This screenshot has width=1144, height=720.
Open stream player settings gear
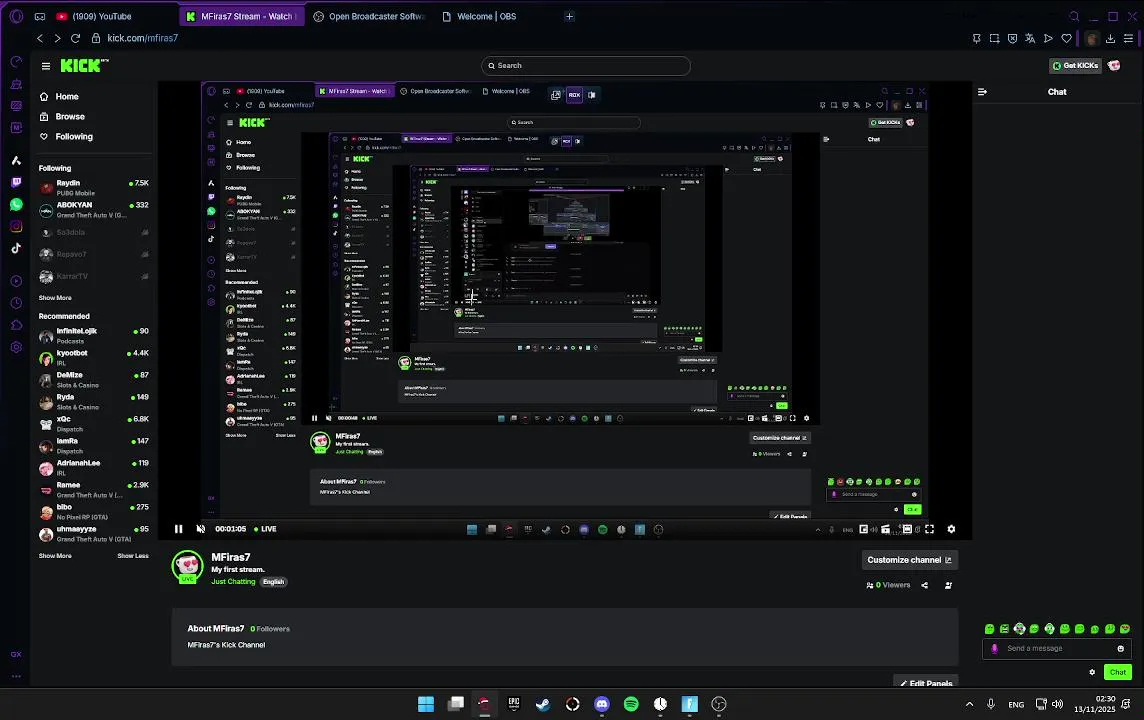(x=951, y=529)
